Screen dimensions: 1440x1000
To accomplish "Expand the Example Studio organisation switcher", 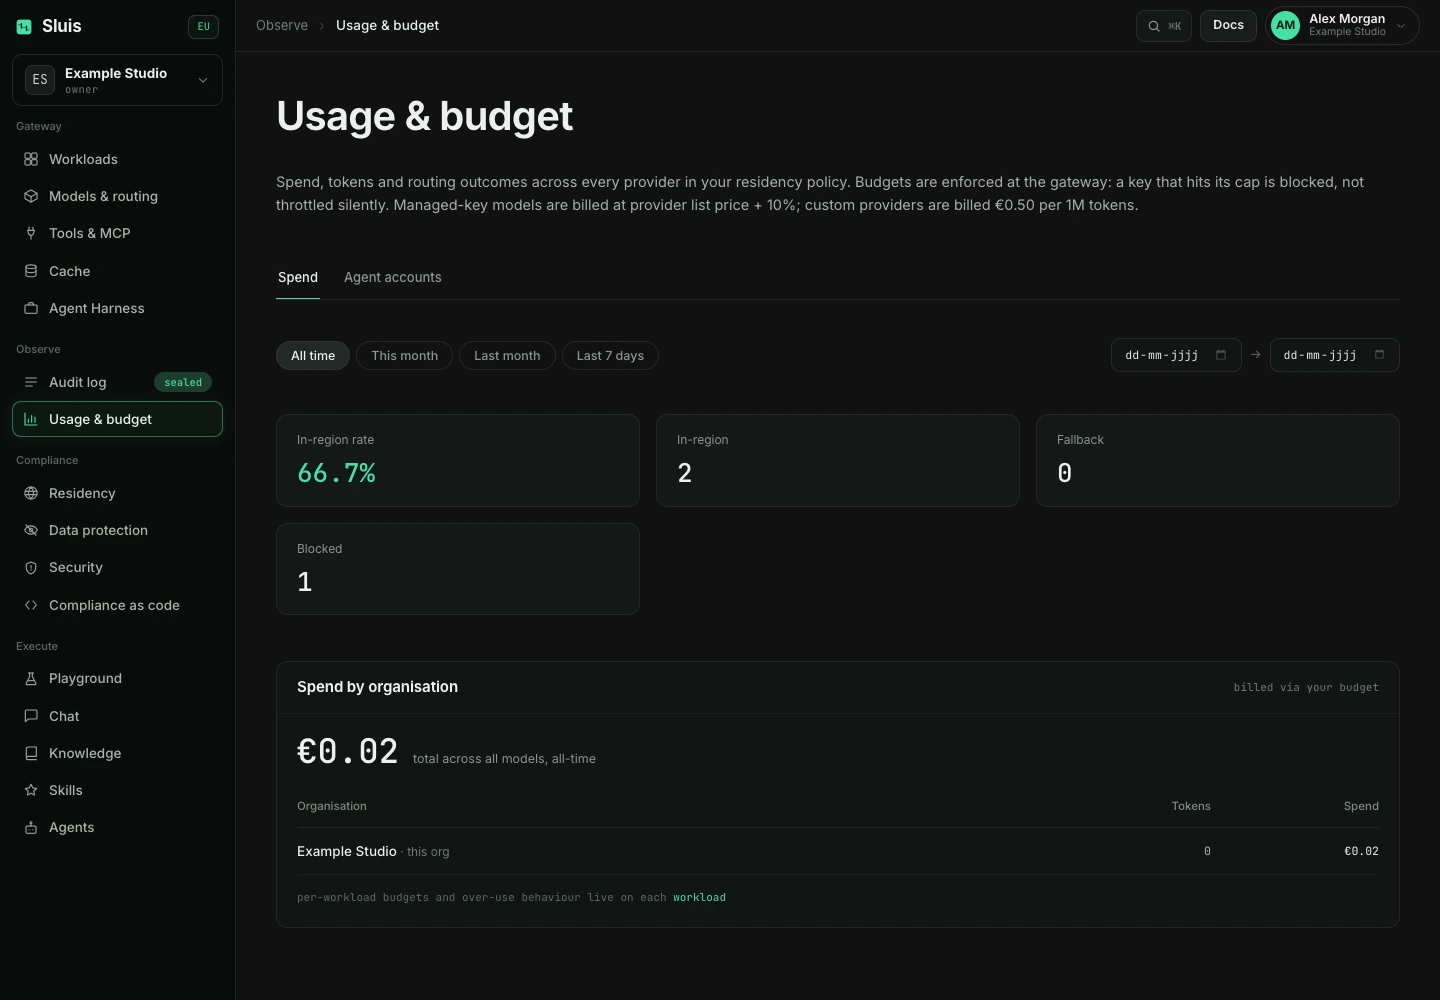I will (x=117, y=80).
